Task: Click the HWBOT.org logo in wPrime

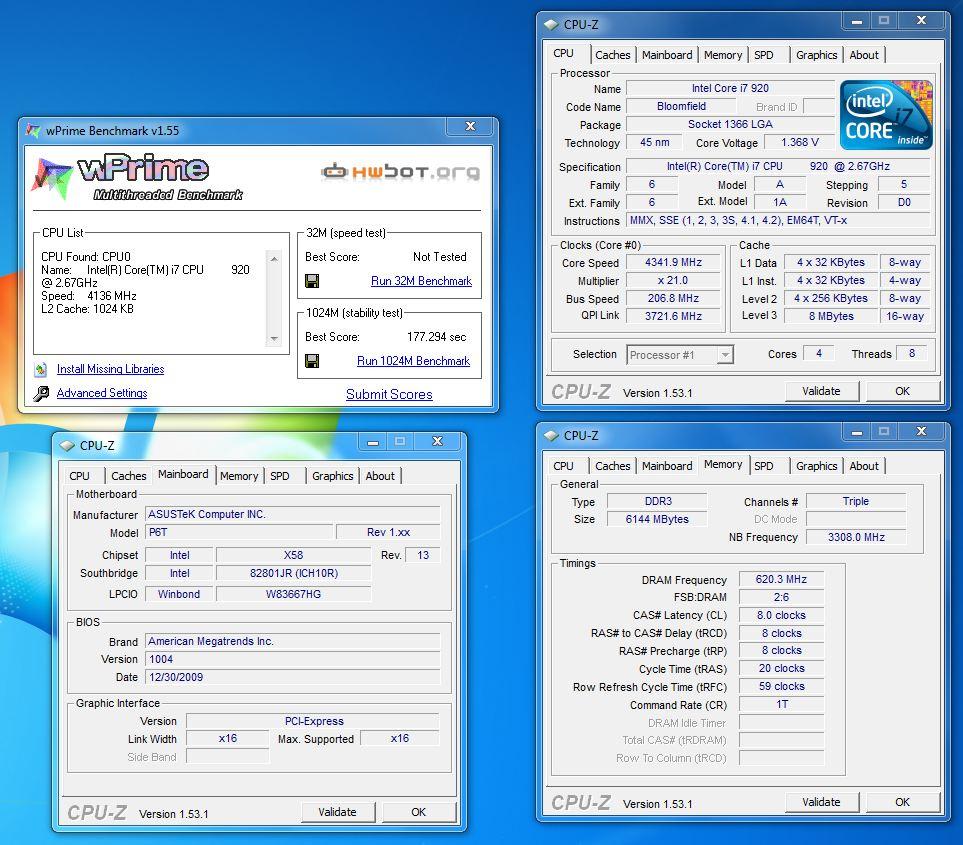Action: [400, 171]
